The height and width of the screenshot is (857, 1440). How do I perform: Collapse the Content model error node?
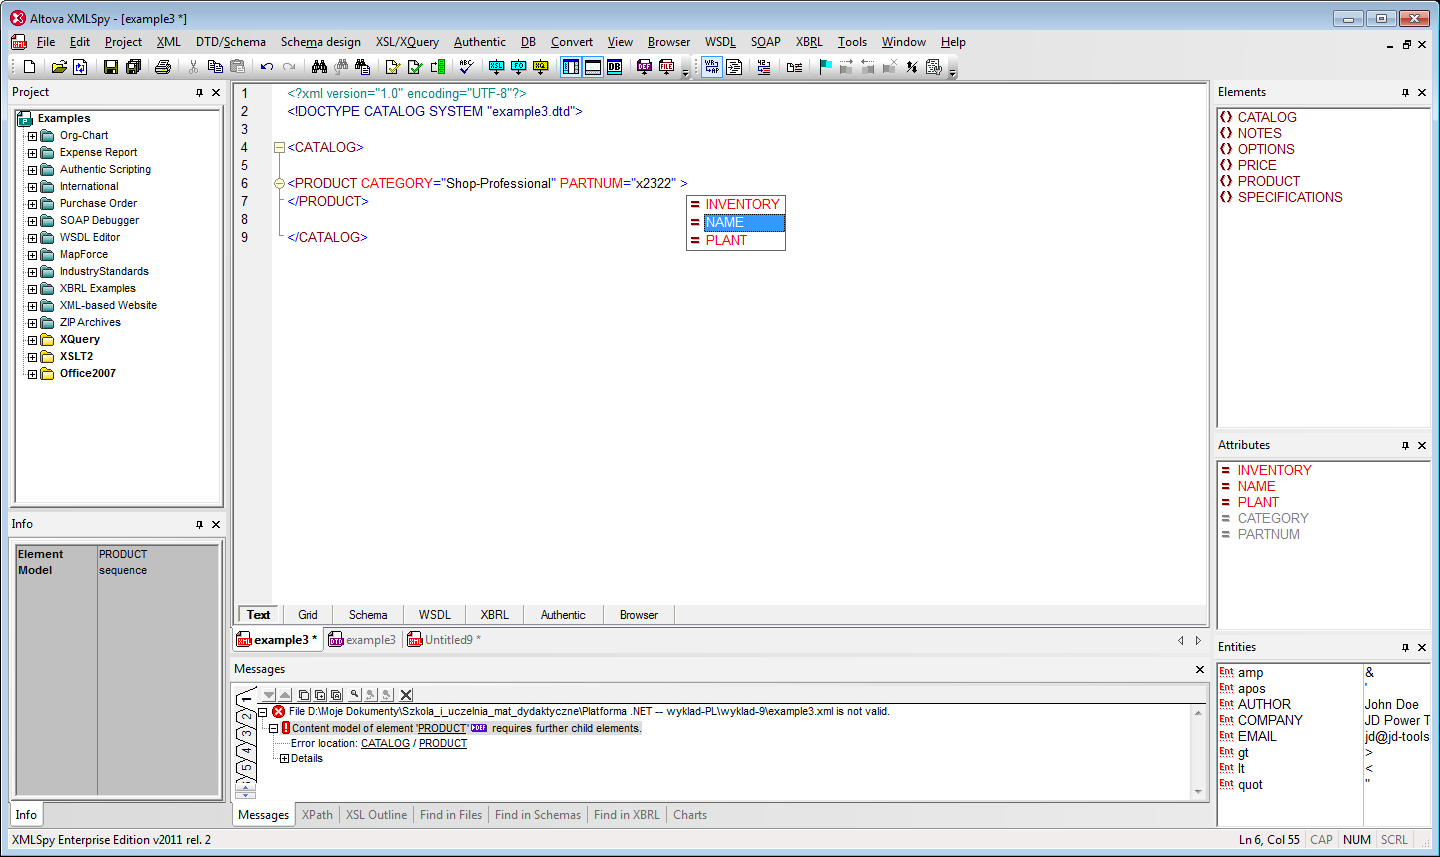click(273, 728)
